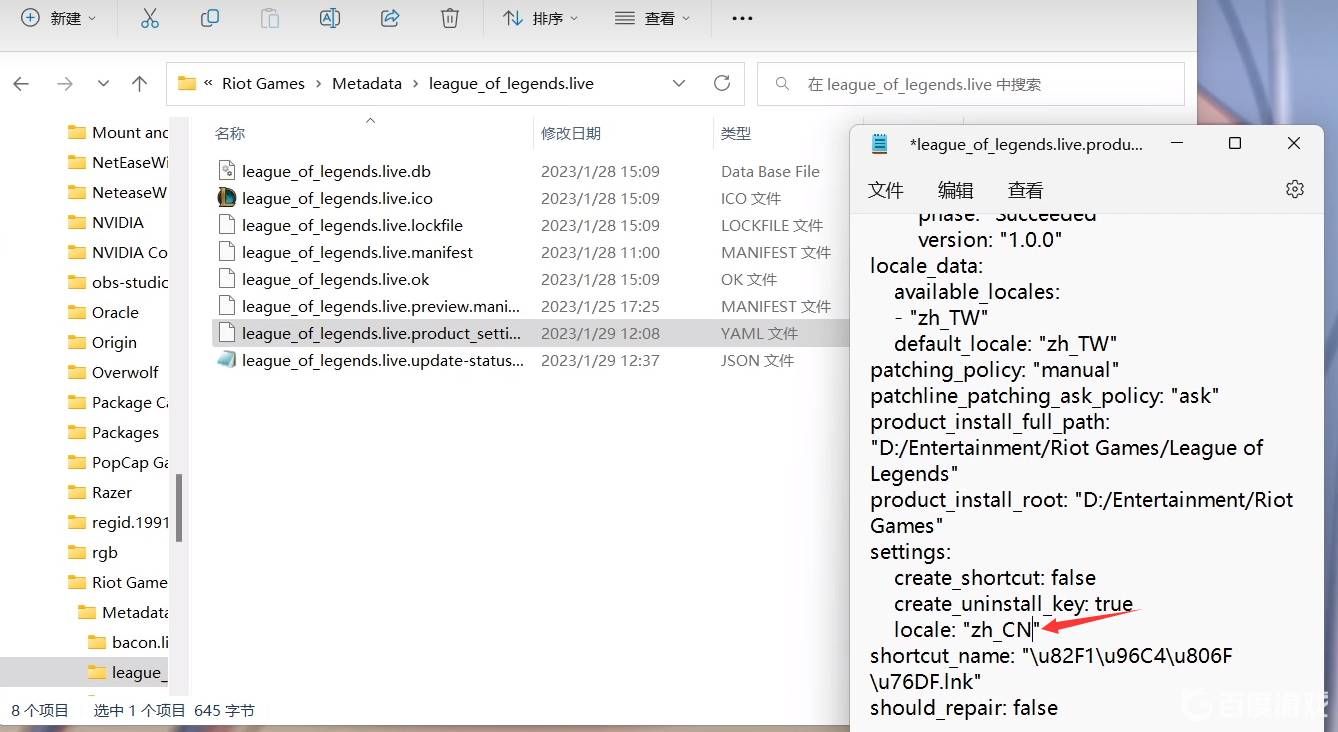Select Metadata folder in sidebar tree
The width and height of the screenshot is (1338, 732).
pyautogui.click(x=123, y=612)
